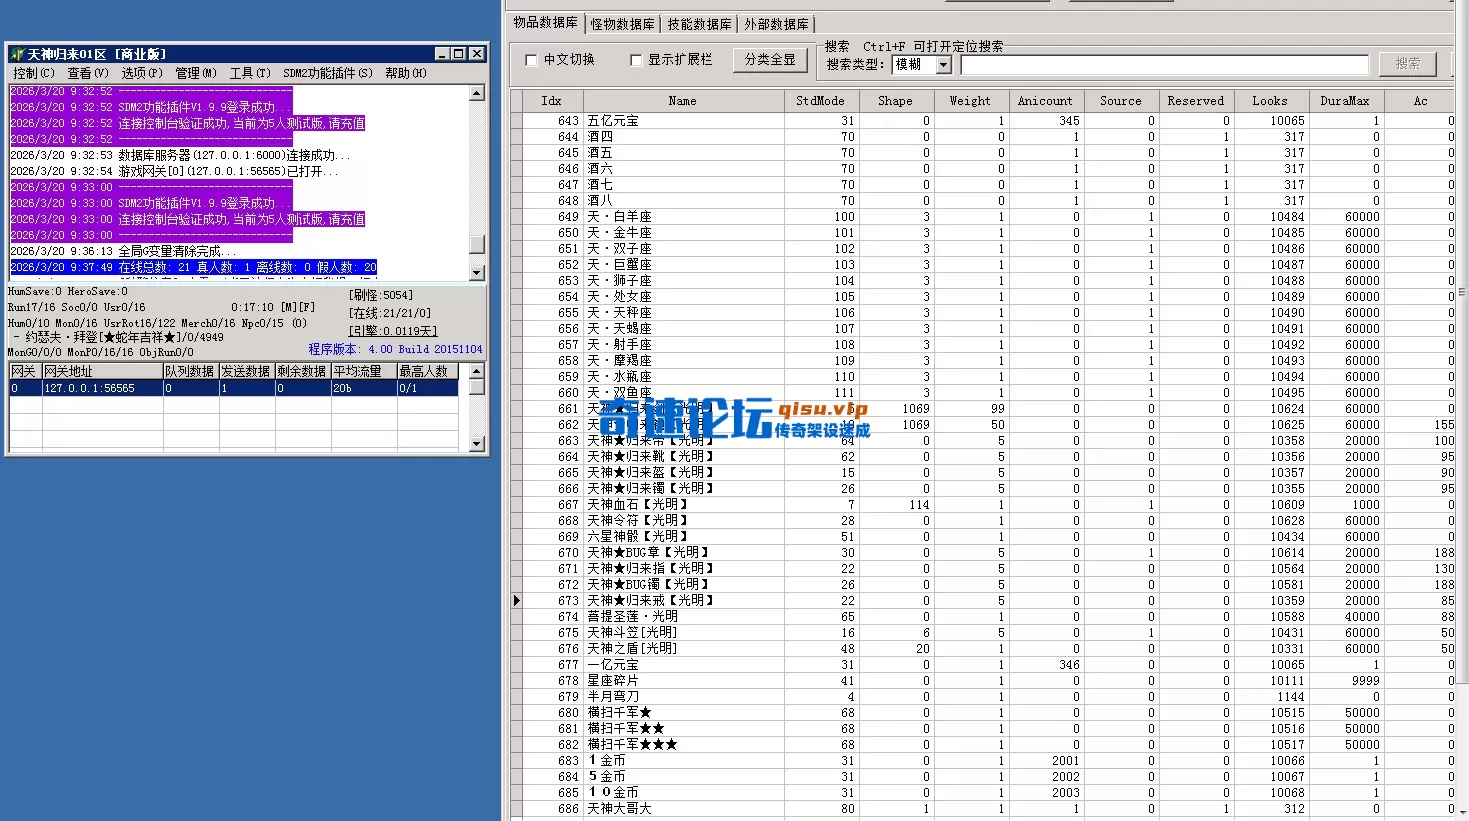
Task: Enable the 显示扩展栏 checkbox
Action: tap(636, 60)
